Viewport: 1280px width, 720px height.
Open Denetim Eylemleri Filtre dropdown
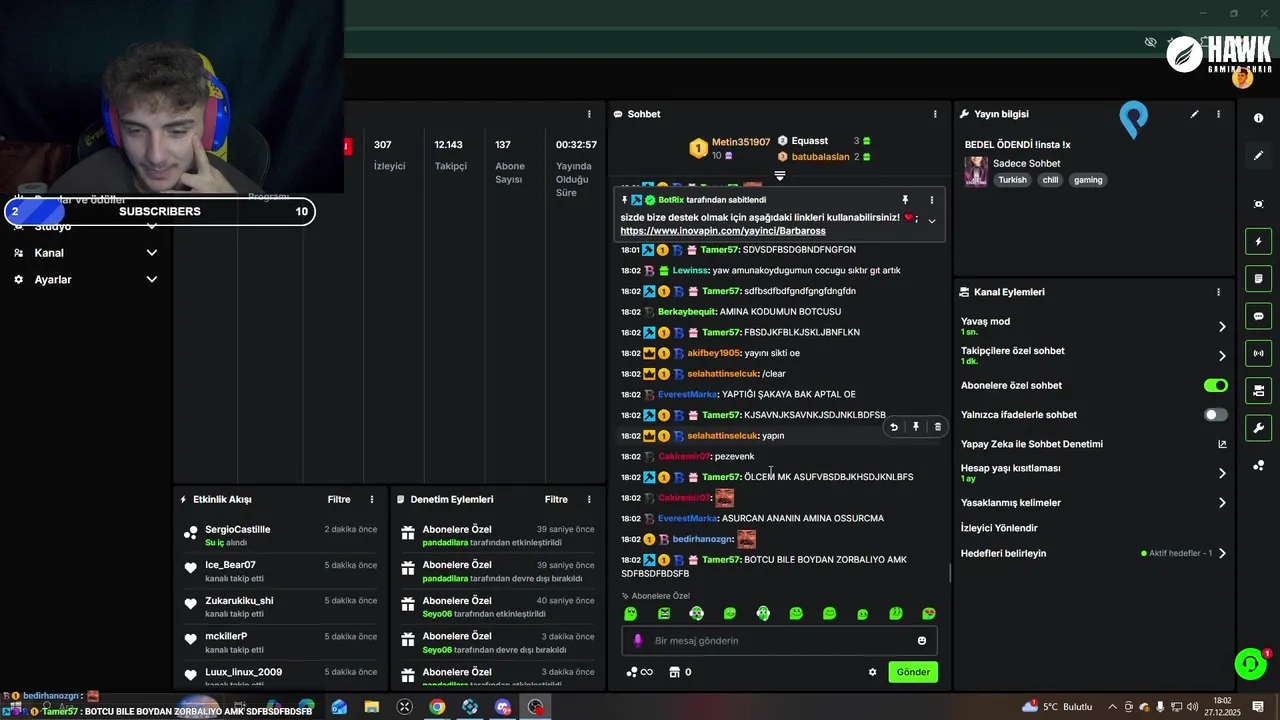coord(556,499)
